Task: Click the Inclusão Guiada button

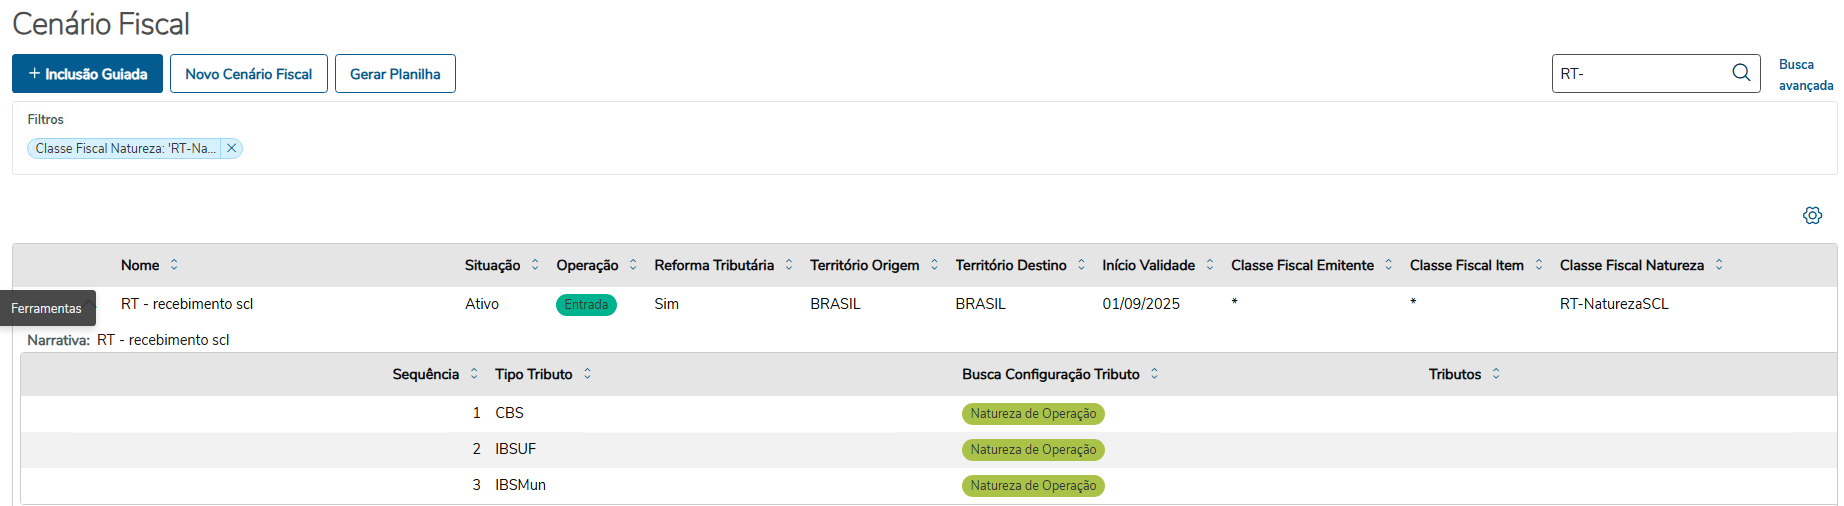Action: [87, 74]
